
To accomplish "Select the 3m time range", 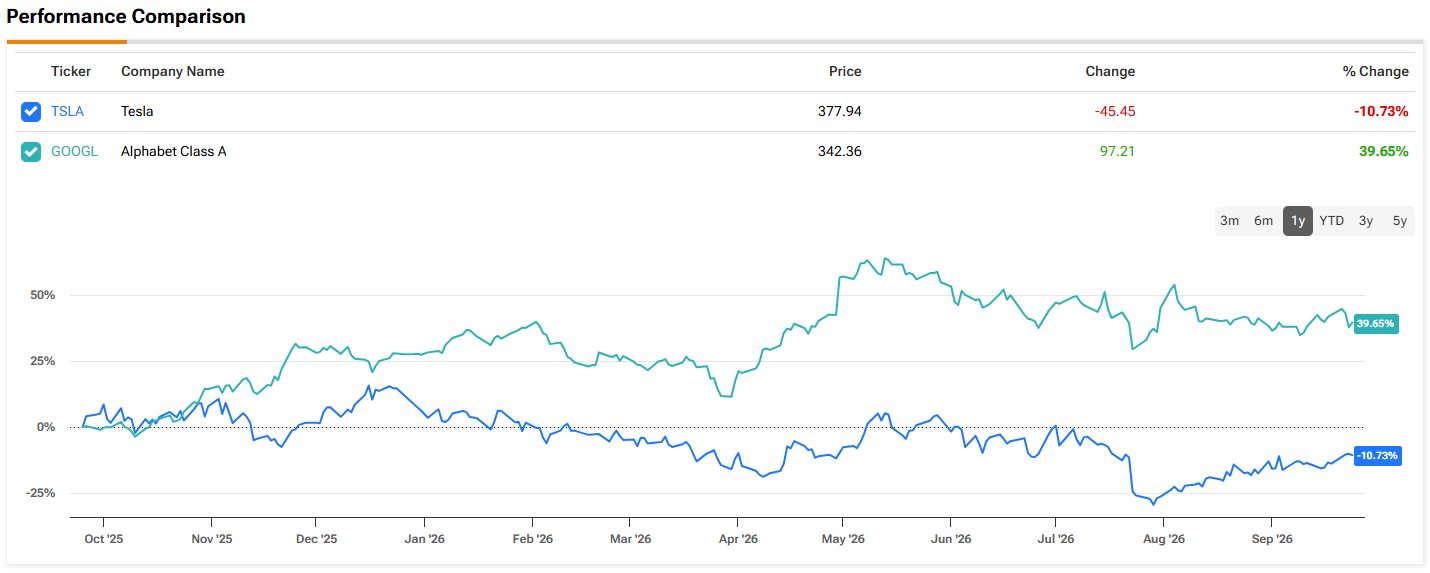I will 1230,221.
